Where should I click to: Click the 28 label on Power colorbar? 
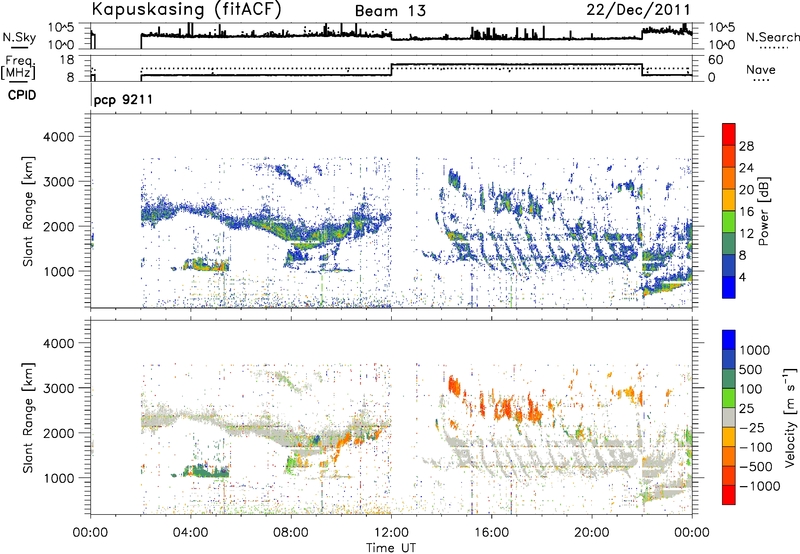[746, 146]
